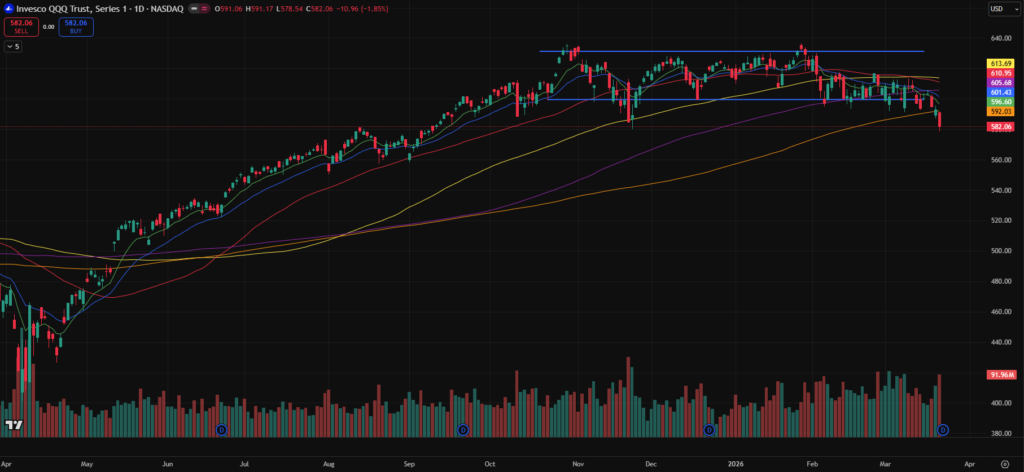Click the green 596.60 price label
This screenshot has height=472, width=1024.
(1000, 102)
